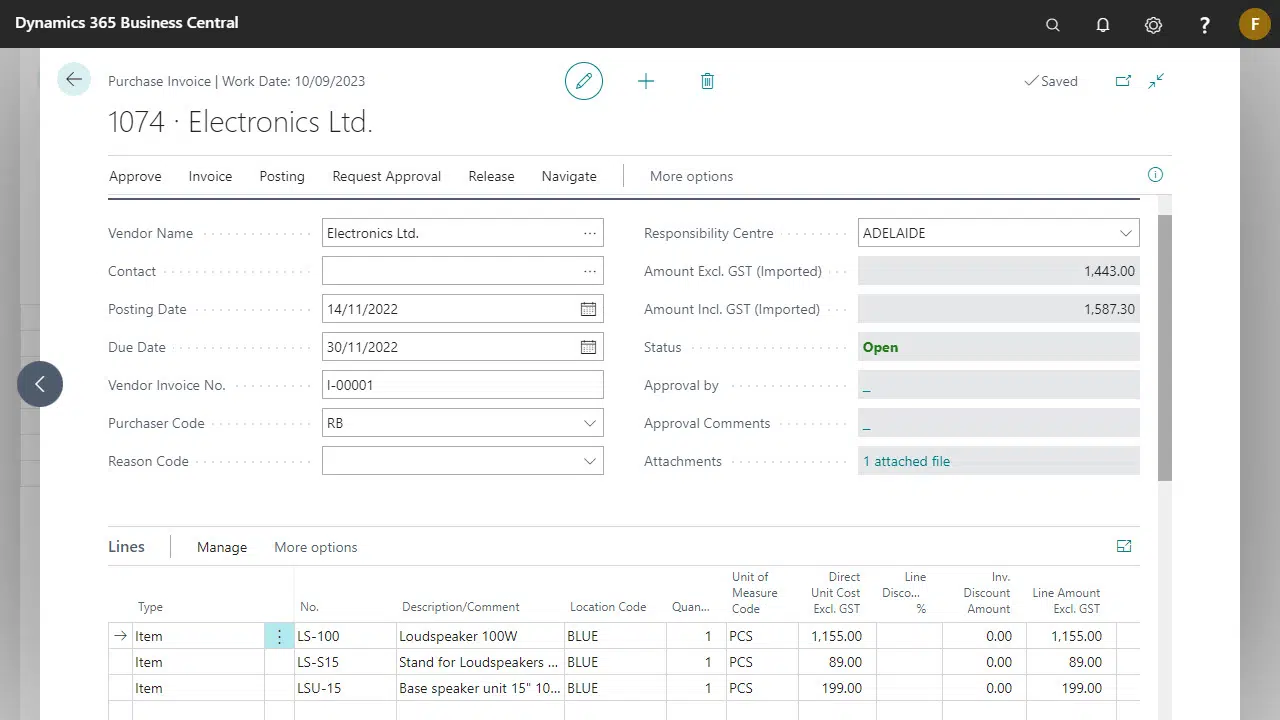
Task: Open the notifications bell
Action: [1103, 24]
